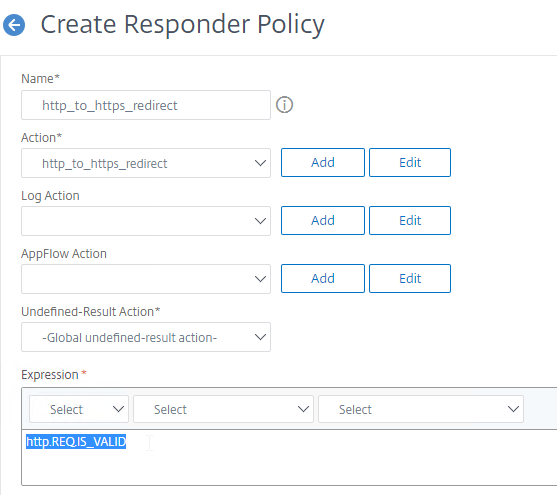557x495 pixels.
Task: Open the Action dropdown showing http_to_https_redirect
Action: point(146,163)
